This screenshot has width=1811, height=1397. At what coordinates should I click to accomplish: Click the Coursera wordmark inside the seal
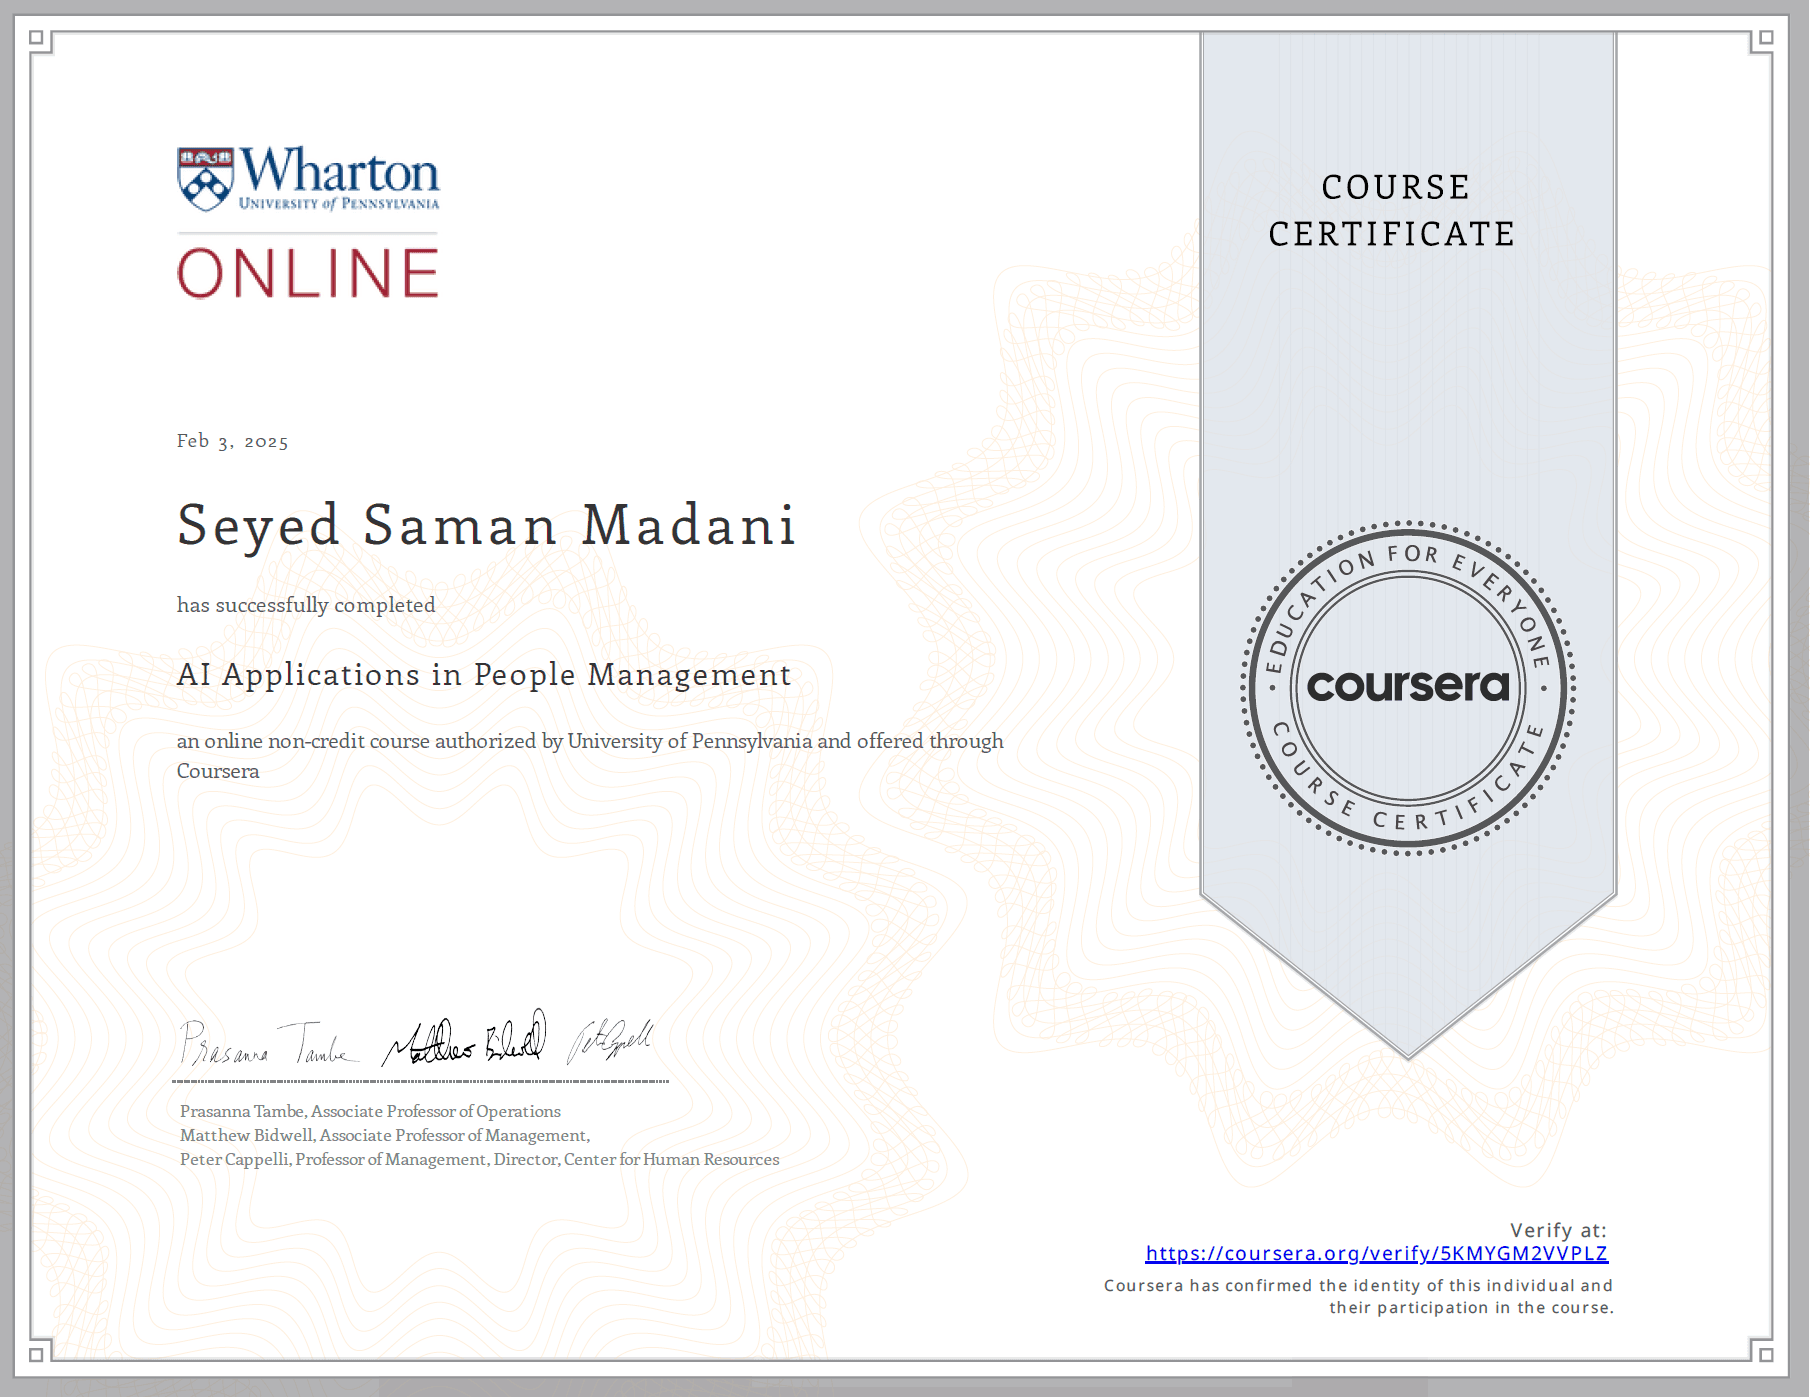click(1407, 686)
